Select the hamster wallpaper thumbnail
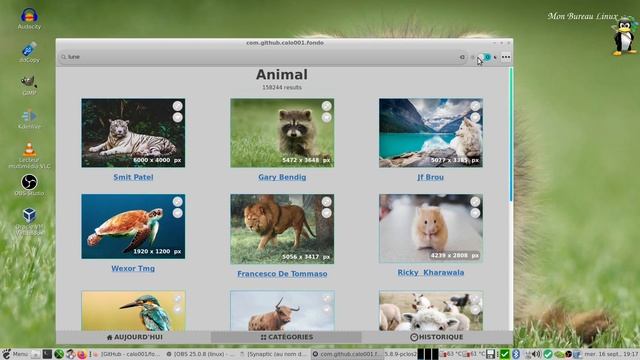 (431, 228)
